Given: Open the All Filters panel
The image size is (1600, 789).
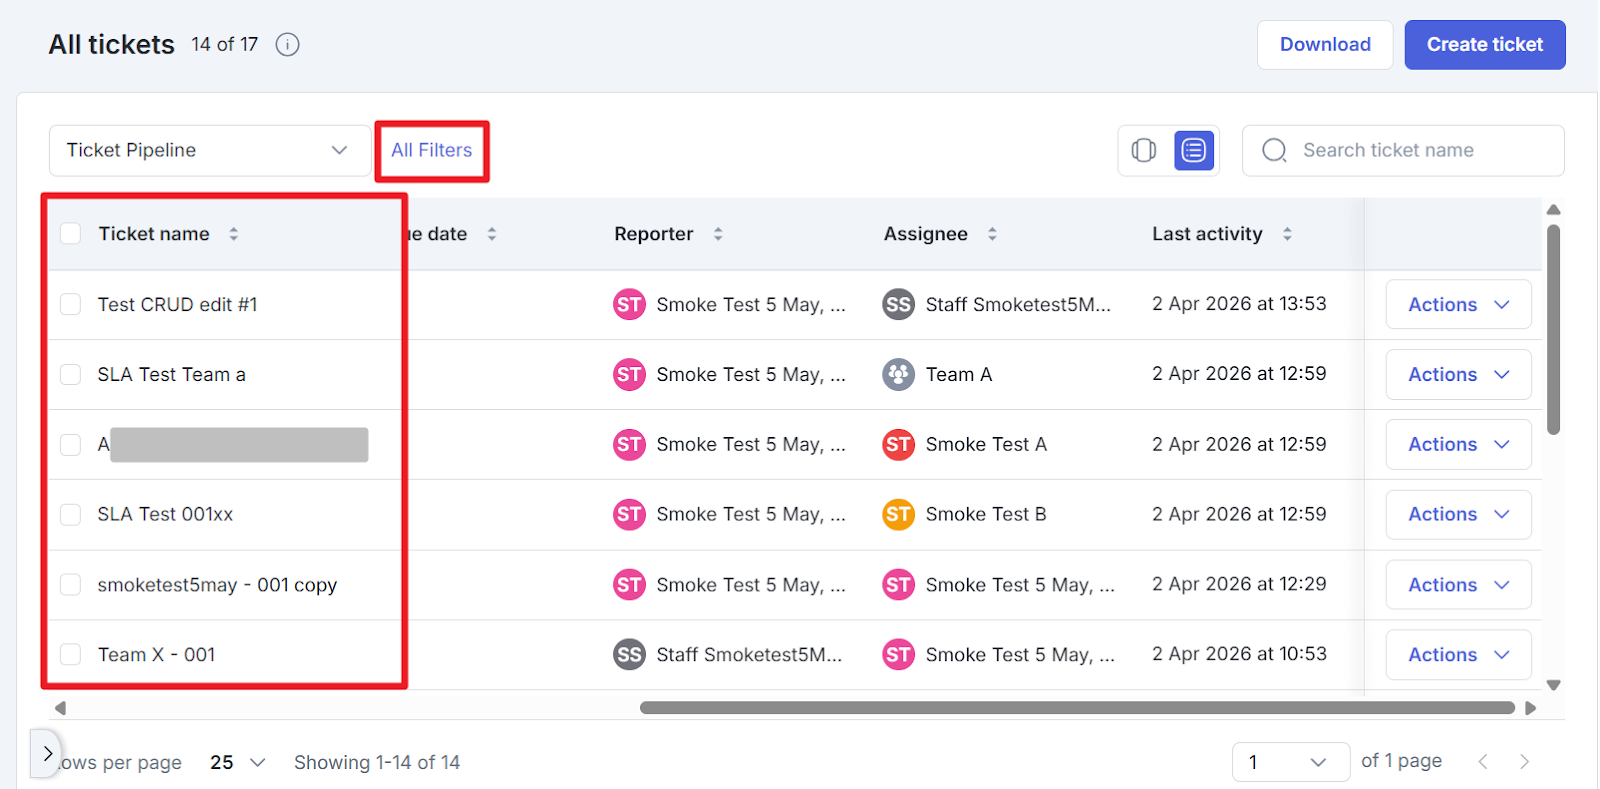Looking at the screenshot, I should [431, 150].
